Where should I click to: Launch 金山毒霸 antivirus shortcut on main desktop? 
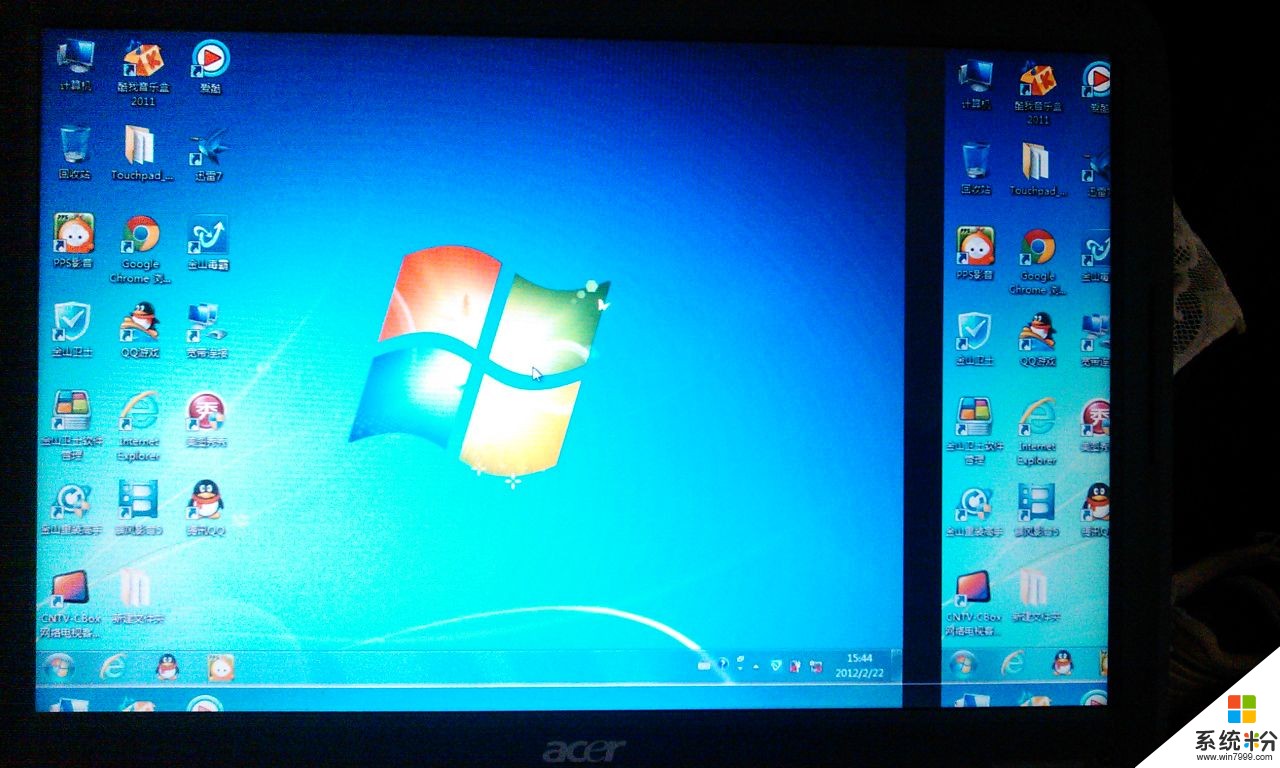[208, 243]
